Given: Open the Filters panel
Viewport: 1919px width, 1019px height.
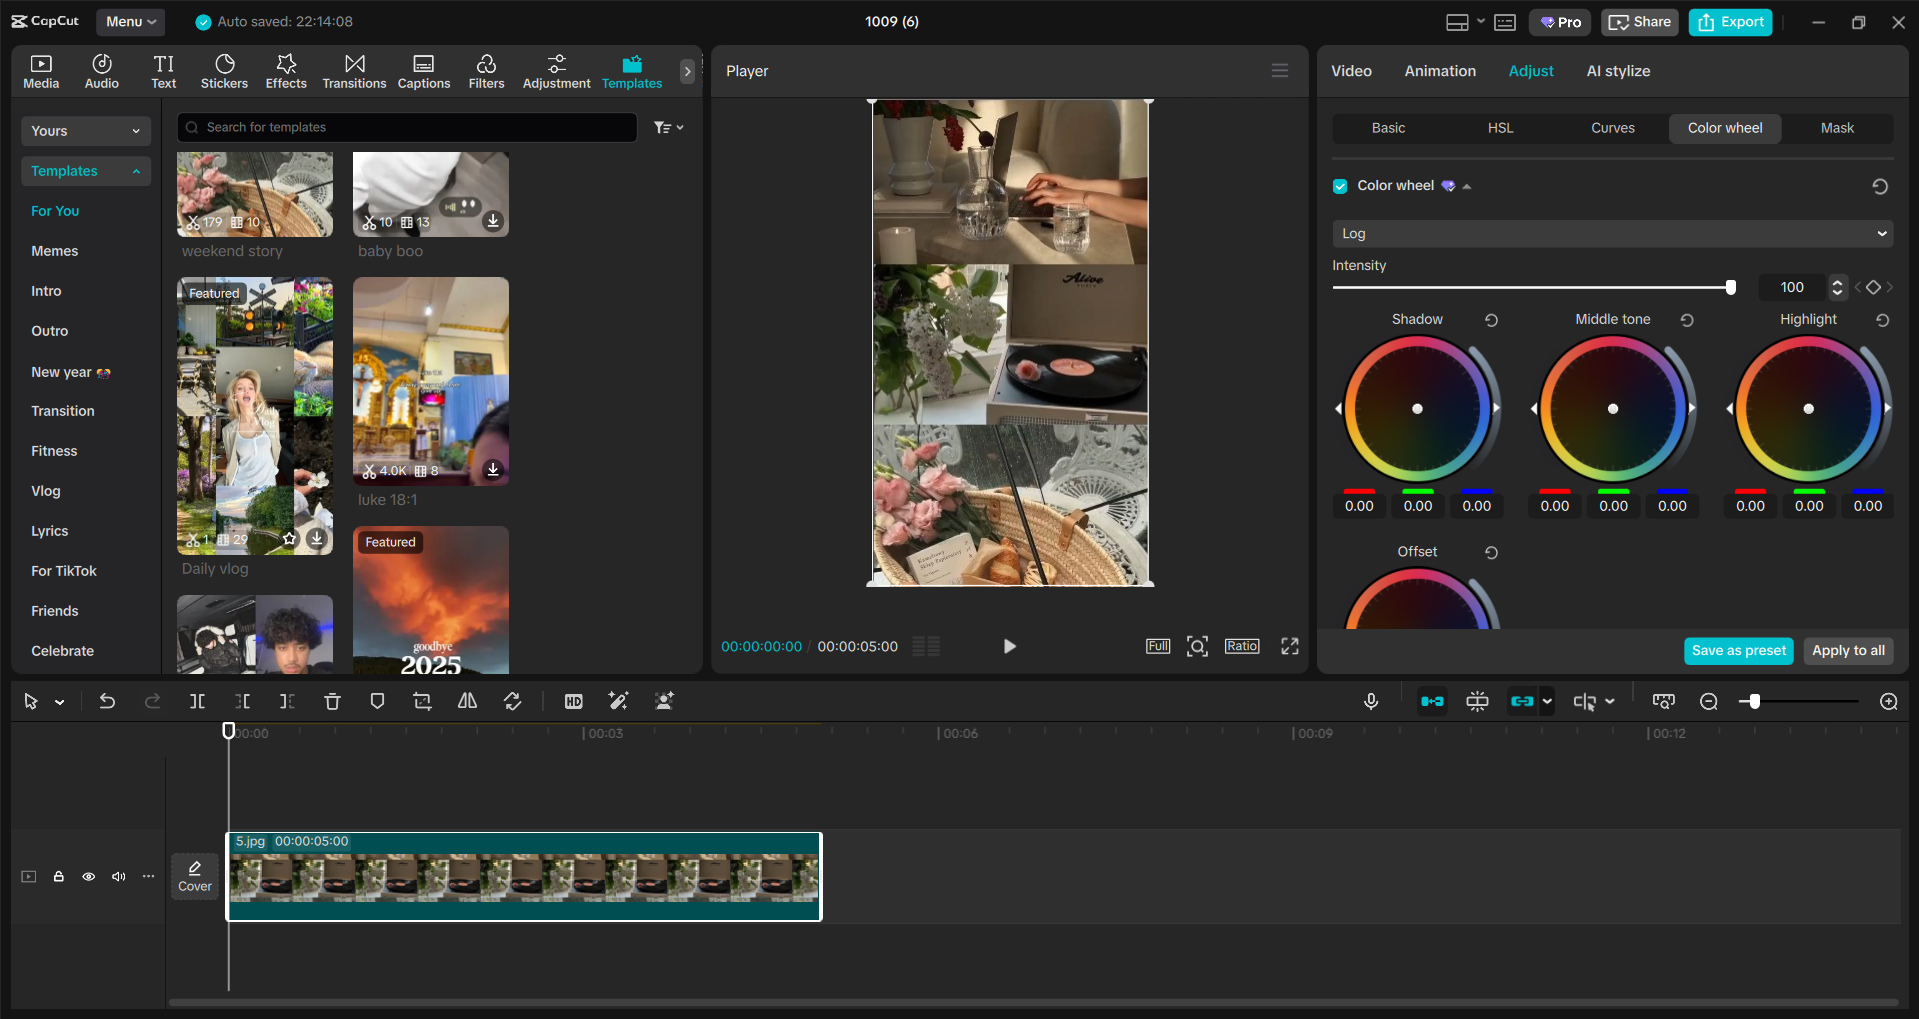Looking at the screenshot, I should [x=486, y=70].
